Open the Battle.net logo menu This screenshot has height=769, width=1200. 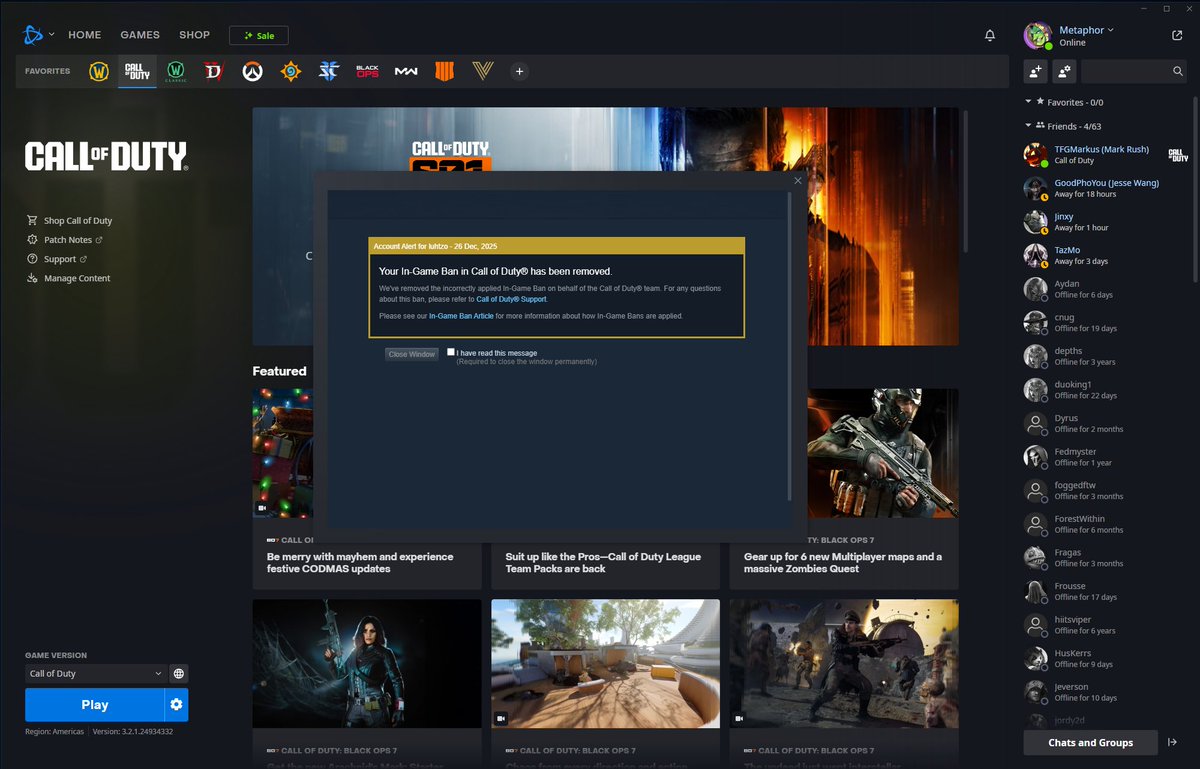pyautogui.click(x=34, y=35)
